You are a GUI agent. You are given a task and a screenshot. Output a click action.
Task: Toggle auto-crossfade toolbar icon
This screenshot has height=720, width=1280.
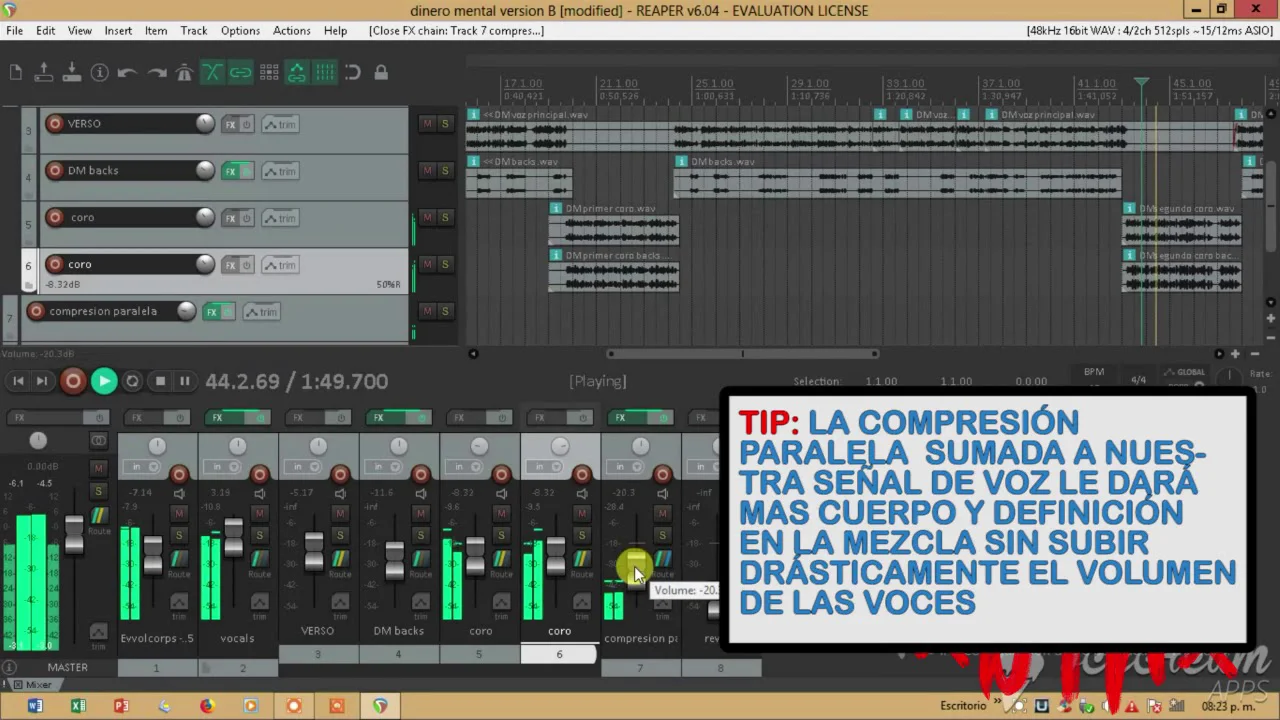pyautogui.click(x=213, y=72)
